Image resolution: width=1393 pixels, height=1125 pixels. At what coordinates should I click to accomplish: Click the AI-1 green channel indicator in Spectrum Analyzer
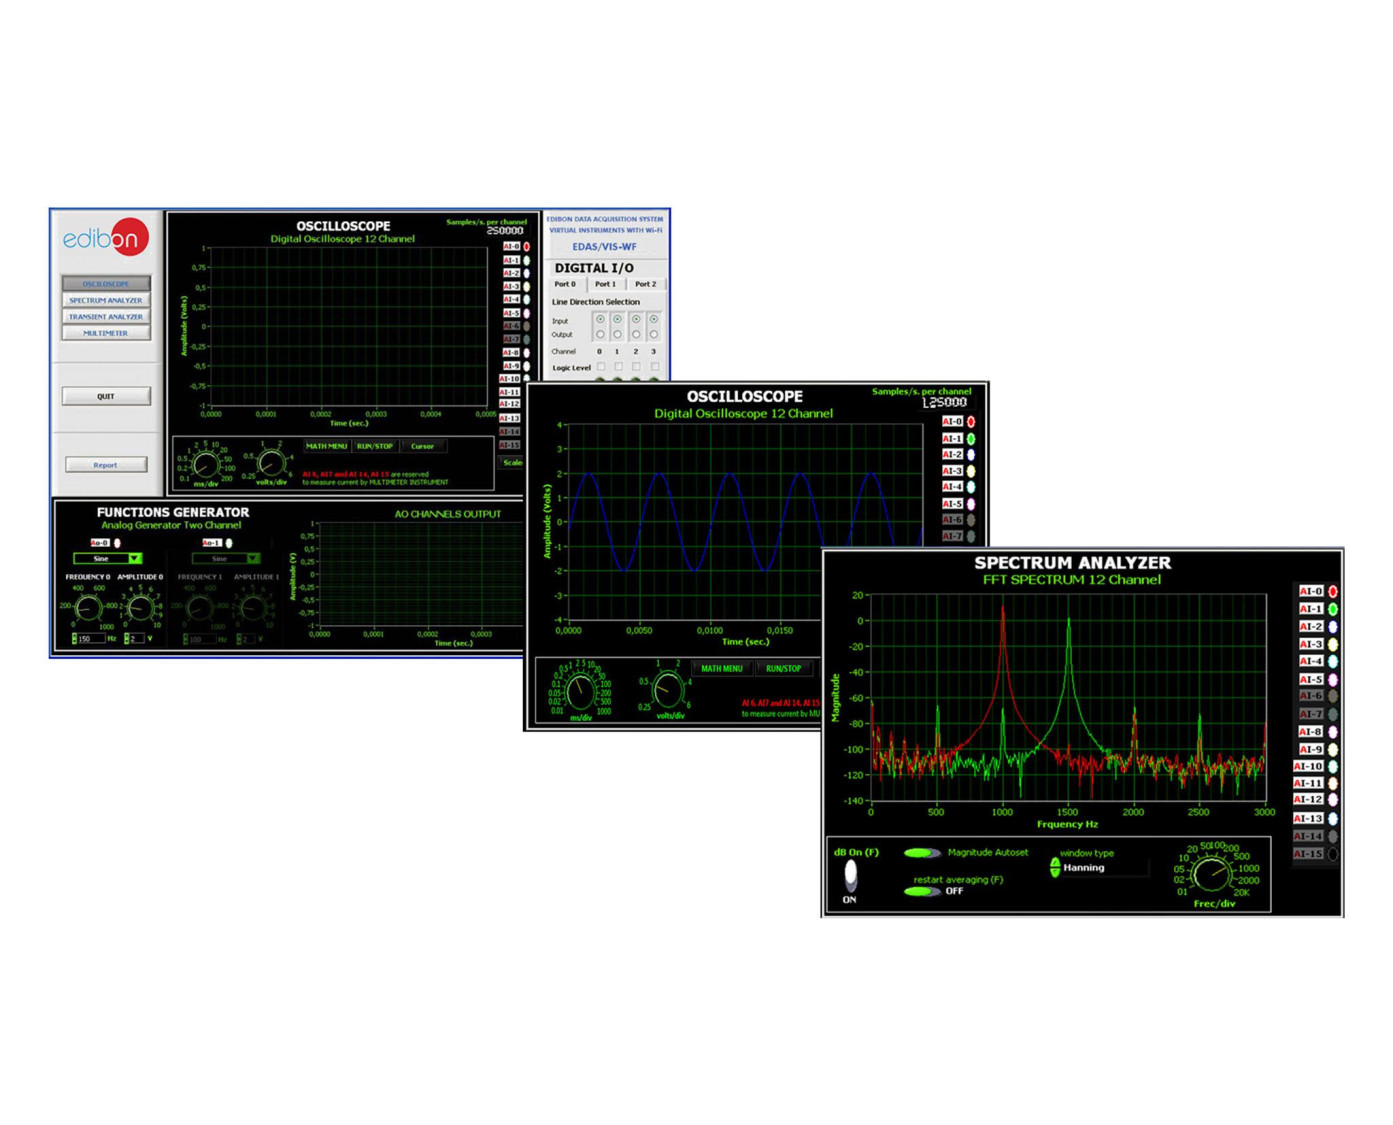click(1332, 609)
